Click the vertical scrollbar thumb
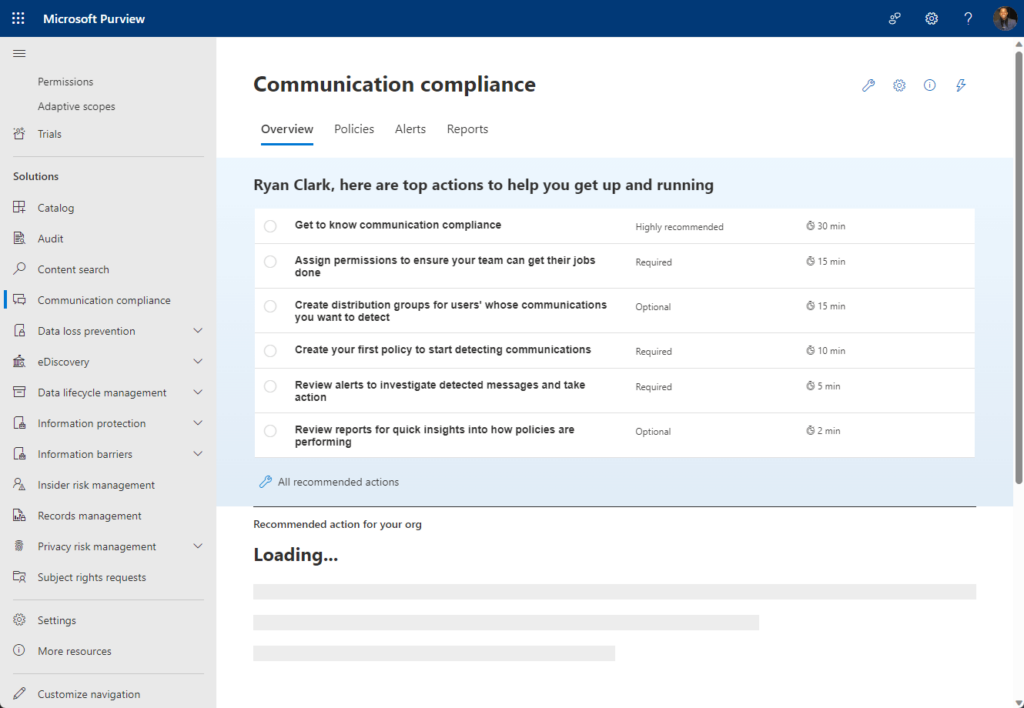This screenshot has width=1024, height=708. click(1018, 266)
